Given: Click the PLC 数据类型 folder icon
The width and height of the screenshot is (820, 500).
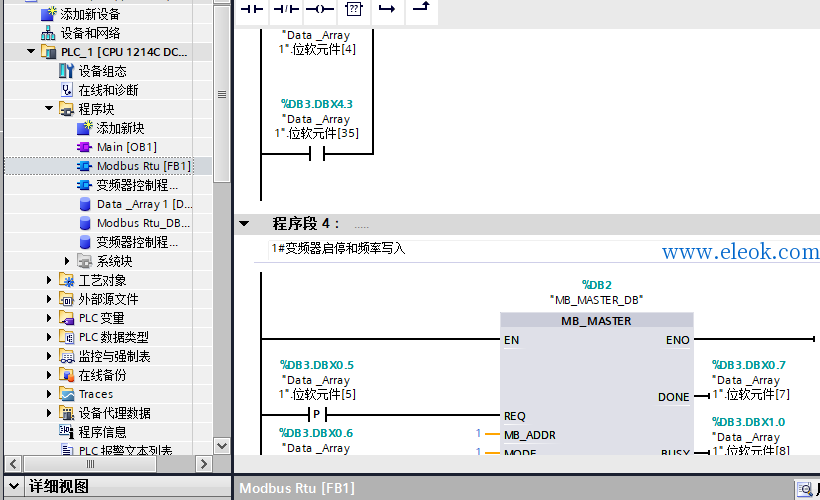Looking at the screenshot, I should [x=66, y=337].
